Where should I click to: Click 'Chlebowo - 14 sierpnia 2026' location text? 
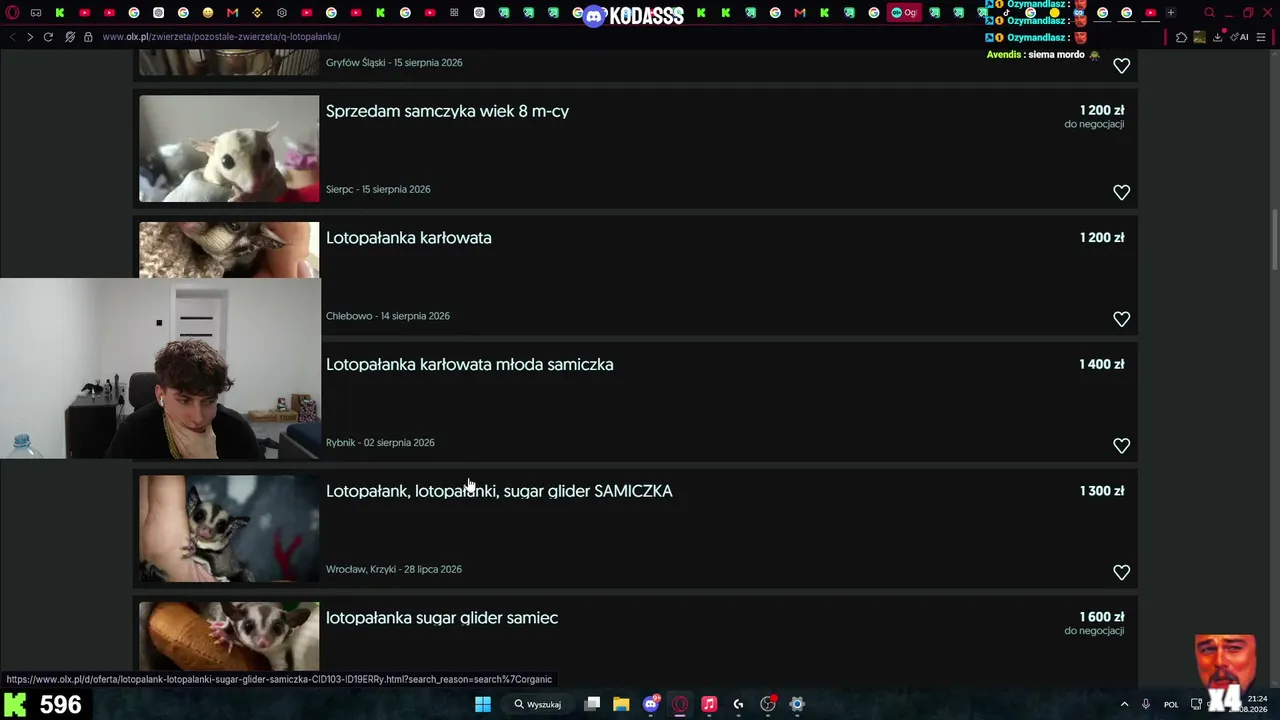388,316
